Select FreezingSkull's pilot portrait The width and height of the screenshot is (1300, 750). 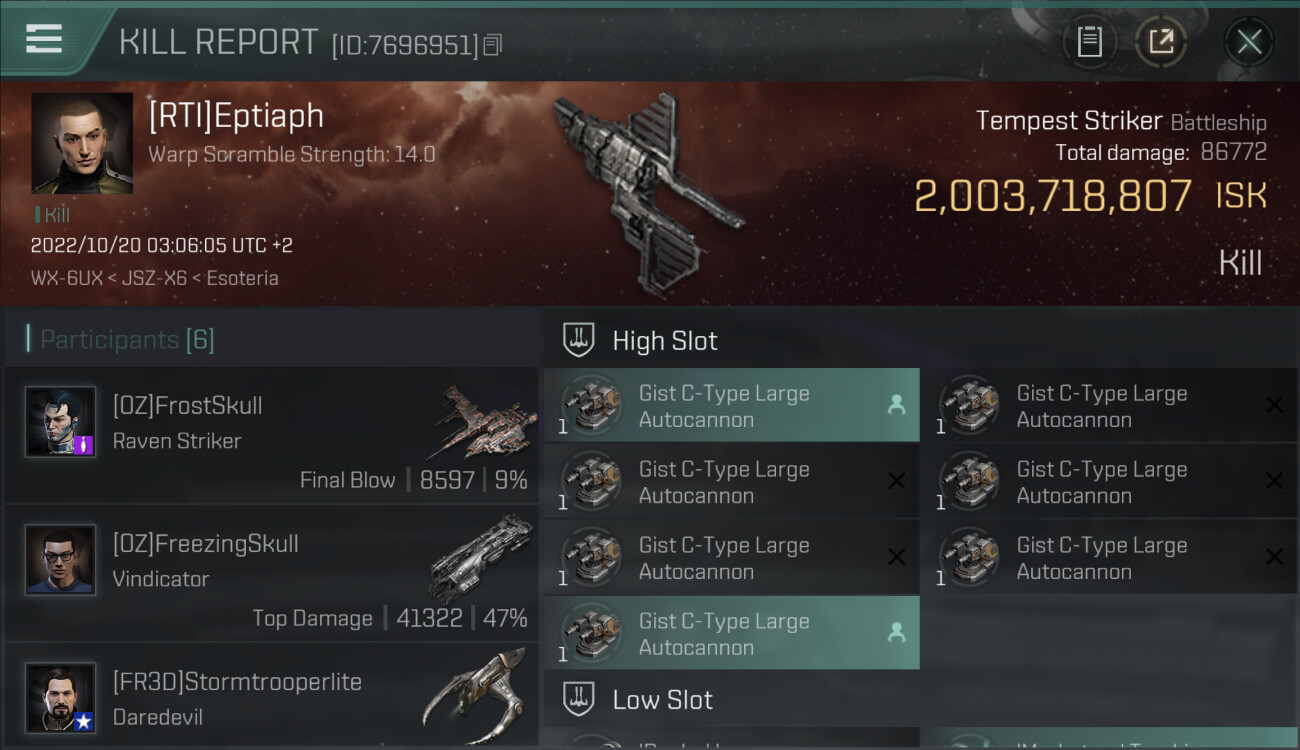[x=60, y=560]
